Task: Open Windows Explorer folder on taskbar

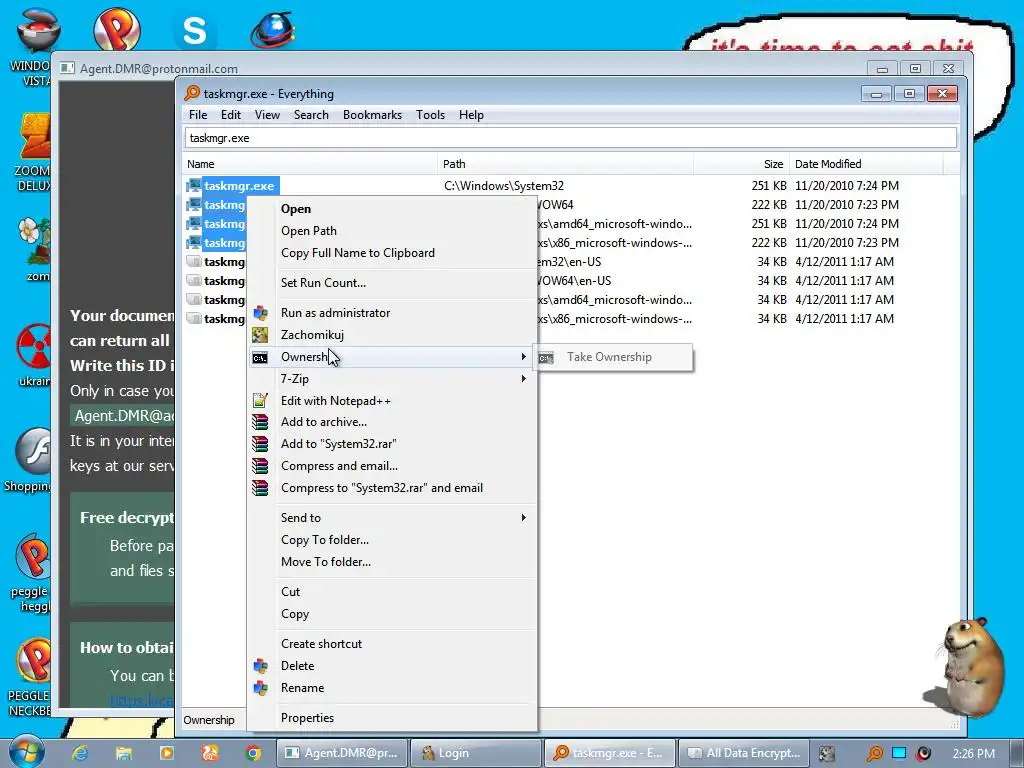Action: 123,753
